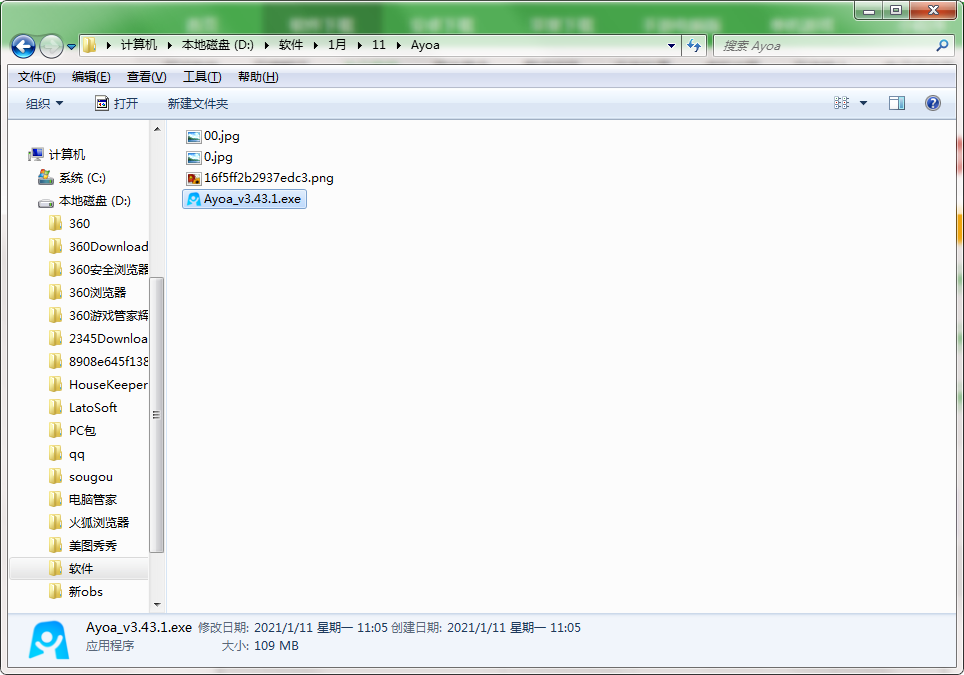Toggle the preview pane icon
The height and width of the screenshot is (675, 964).
(897, 103)
